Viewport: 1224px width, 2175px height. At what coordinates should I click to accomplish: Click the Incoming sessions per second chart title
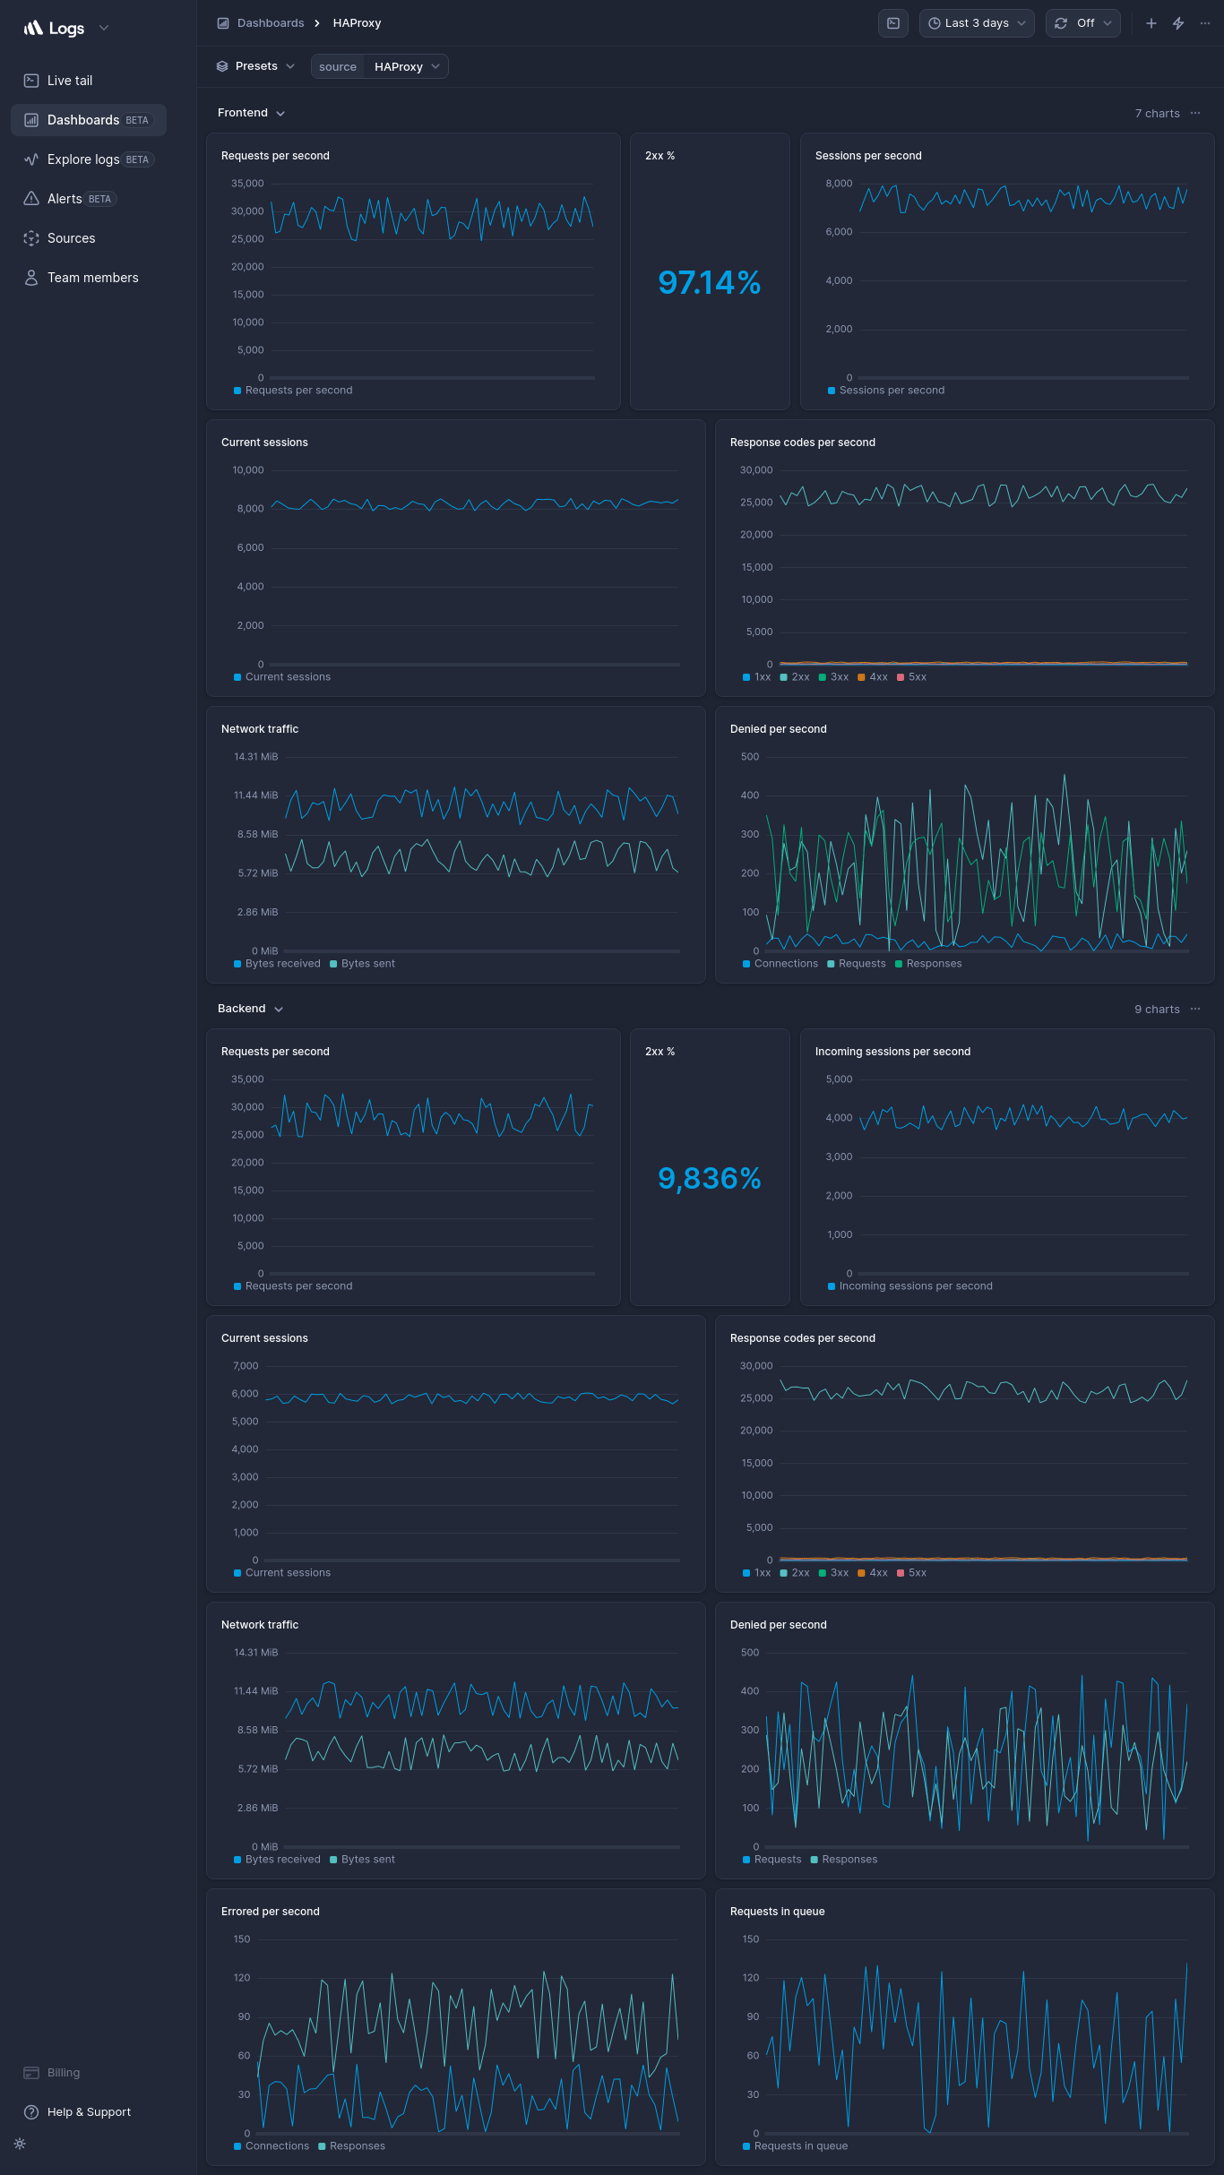(x=892, y=1051)
